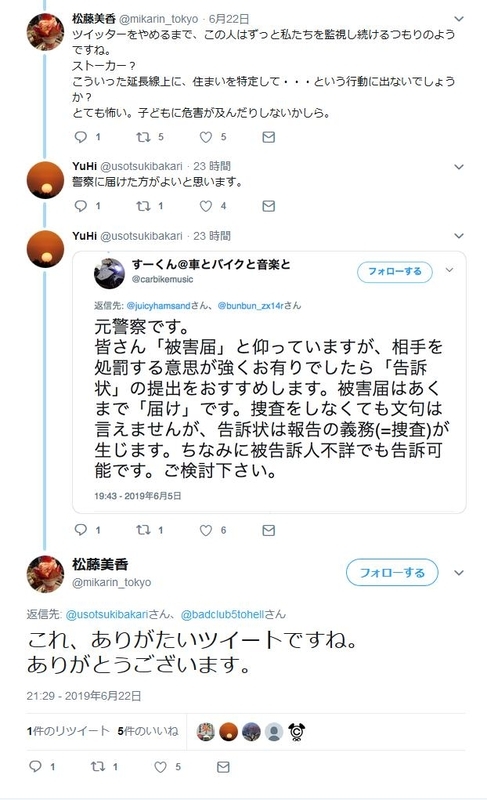Open the chevron beside the main tweet's follow button
The width and height of the screenshot is (487, 800).
[x=459, y=572]
